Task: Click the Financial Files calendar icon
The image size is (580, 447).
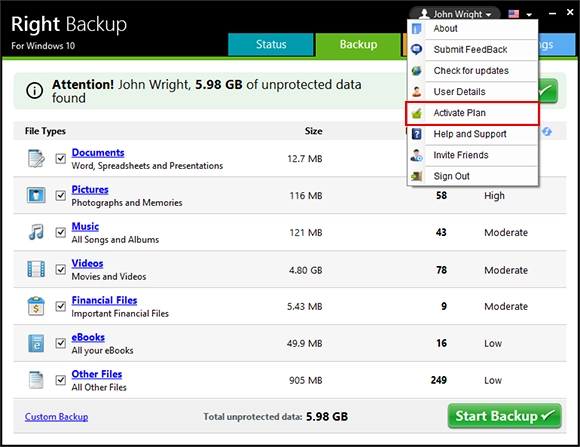Action: tap(36, 306)
